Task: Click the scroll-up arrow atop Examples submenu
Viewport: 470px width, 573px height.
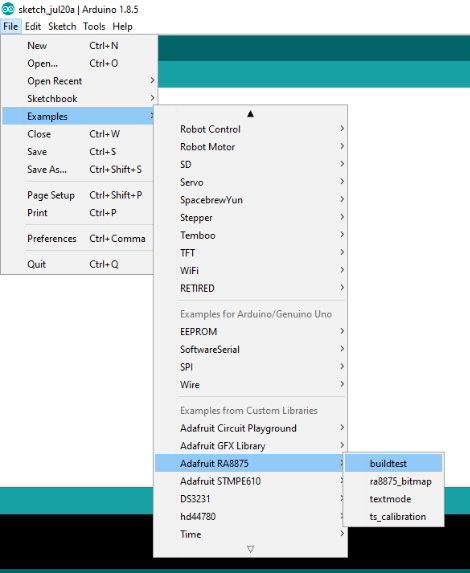Action: pos(250,114)
